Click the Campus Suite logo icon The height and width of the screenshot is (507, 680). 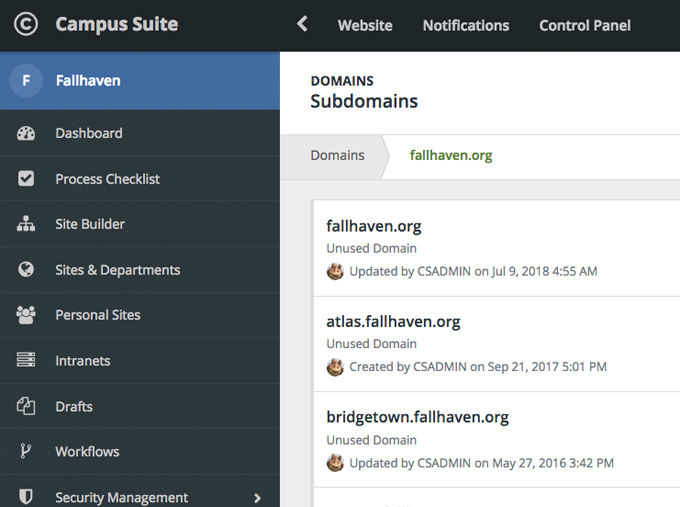[x=26, y=25]
